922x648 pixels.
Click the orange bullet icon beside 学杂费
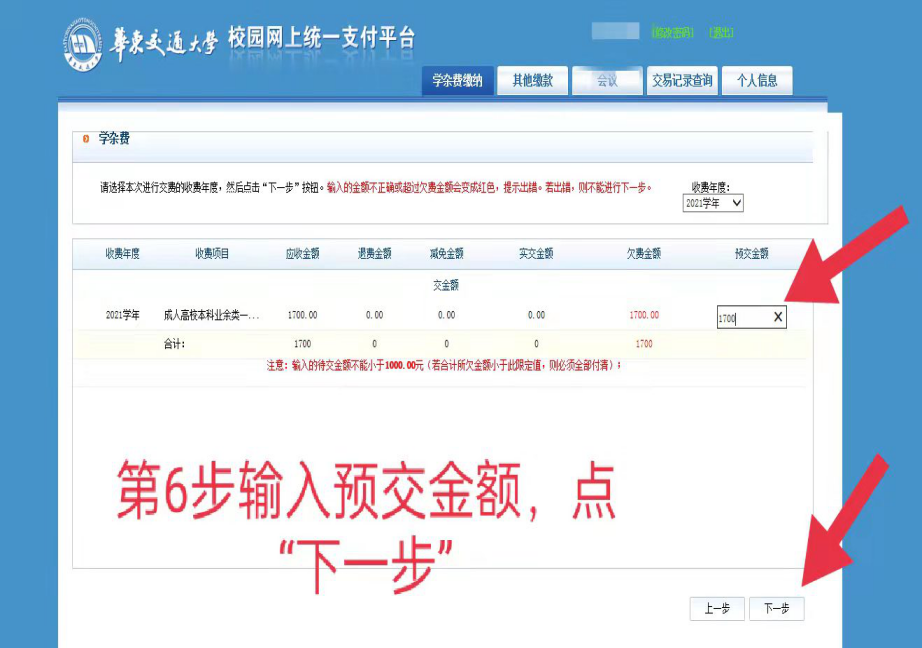86,139
